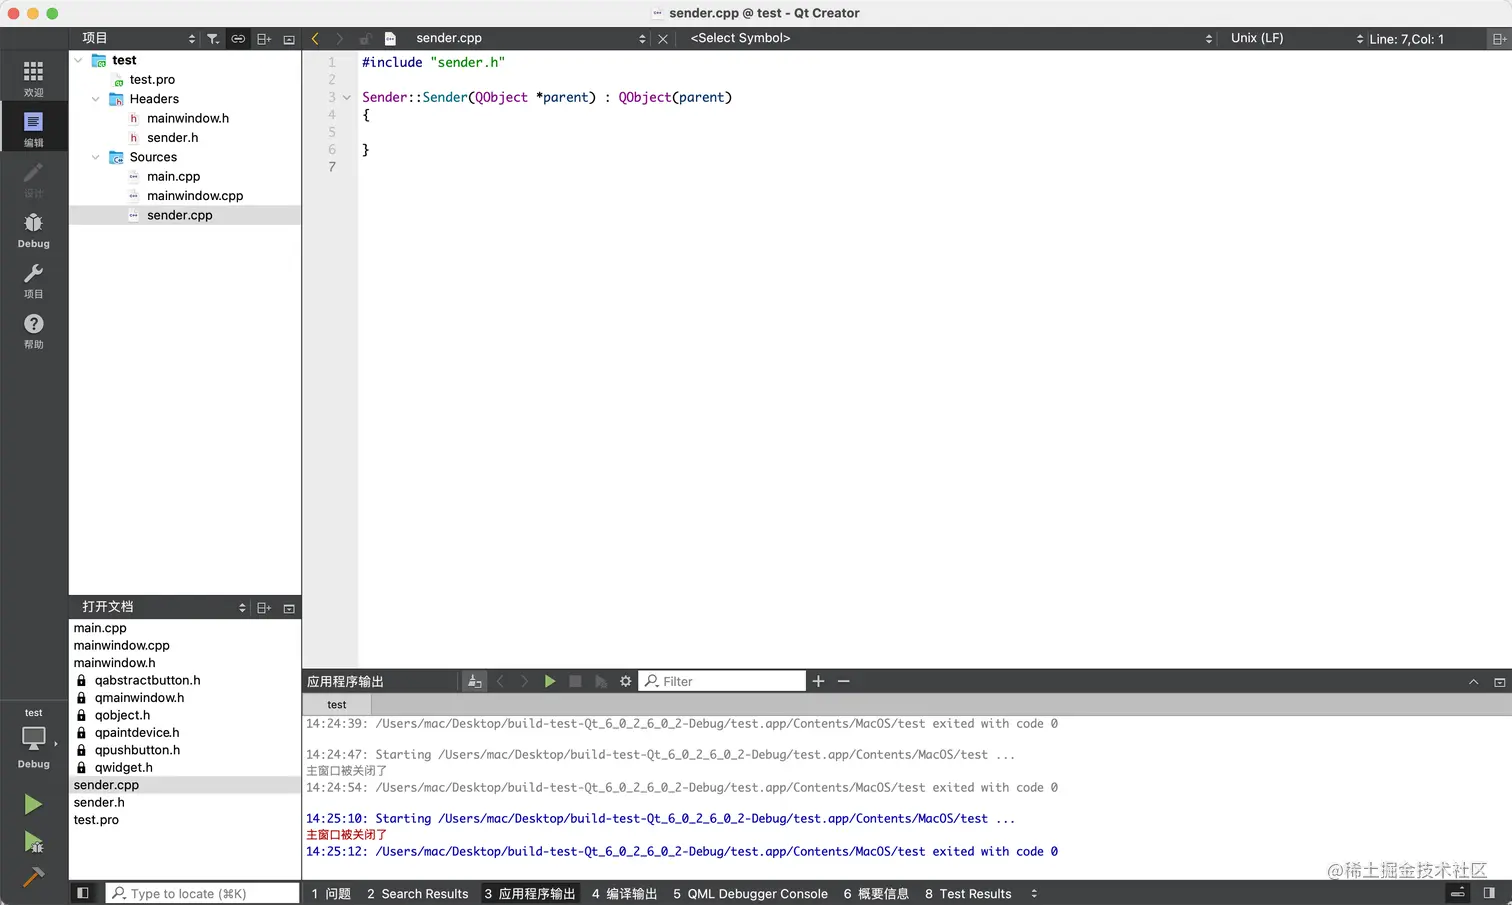Open the 项目 view selector dropdown
The width and height of the screenshot is (1512, 905).
(x=138, y=38)
